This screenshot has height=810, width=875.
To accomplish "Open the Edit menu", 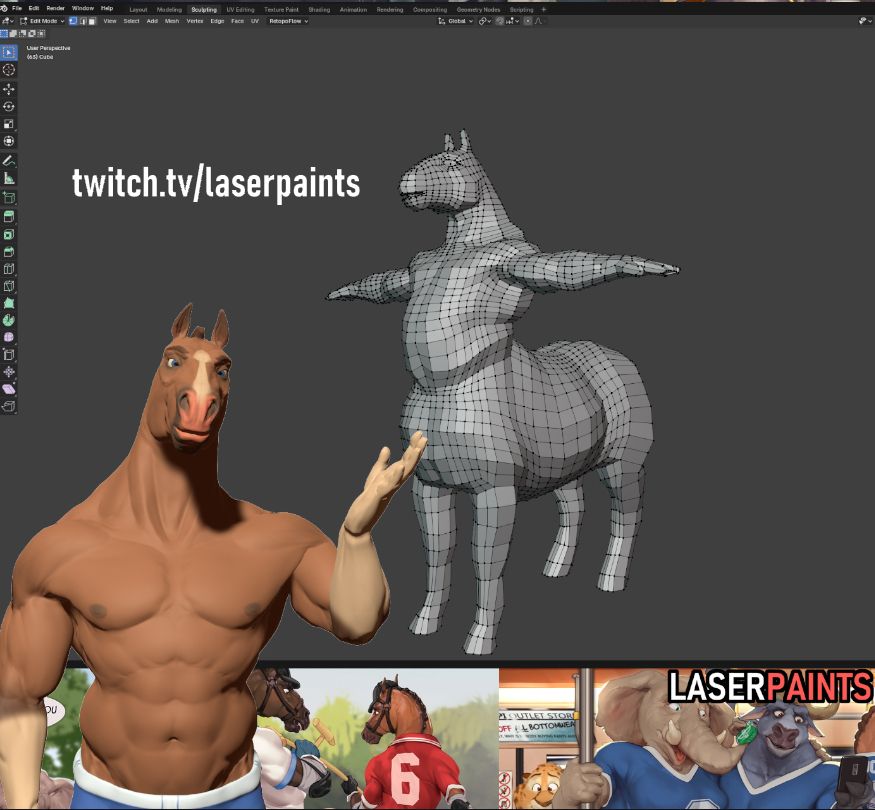I will [34, 8].
